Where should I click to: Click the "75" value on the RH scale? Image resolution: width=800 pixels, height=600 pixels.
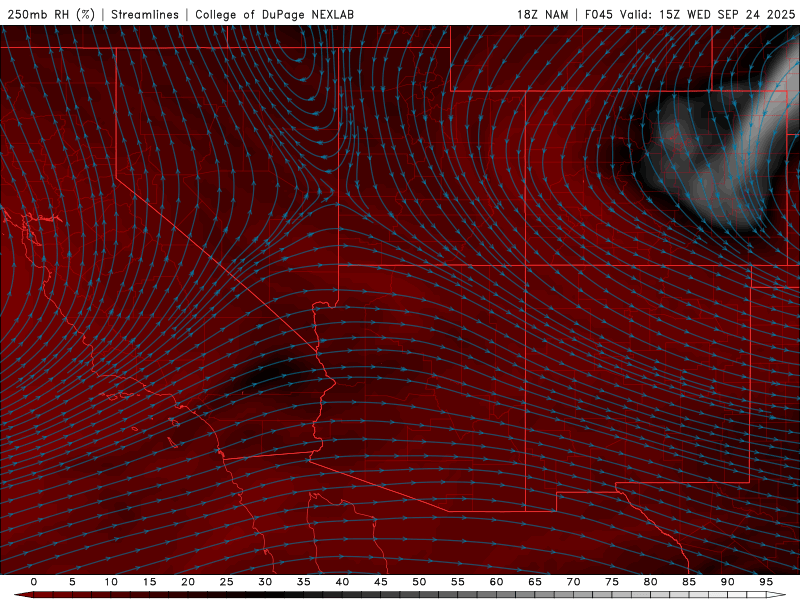point(612,582)
